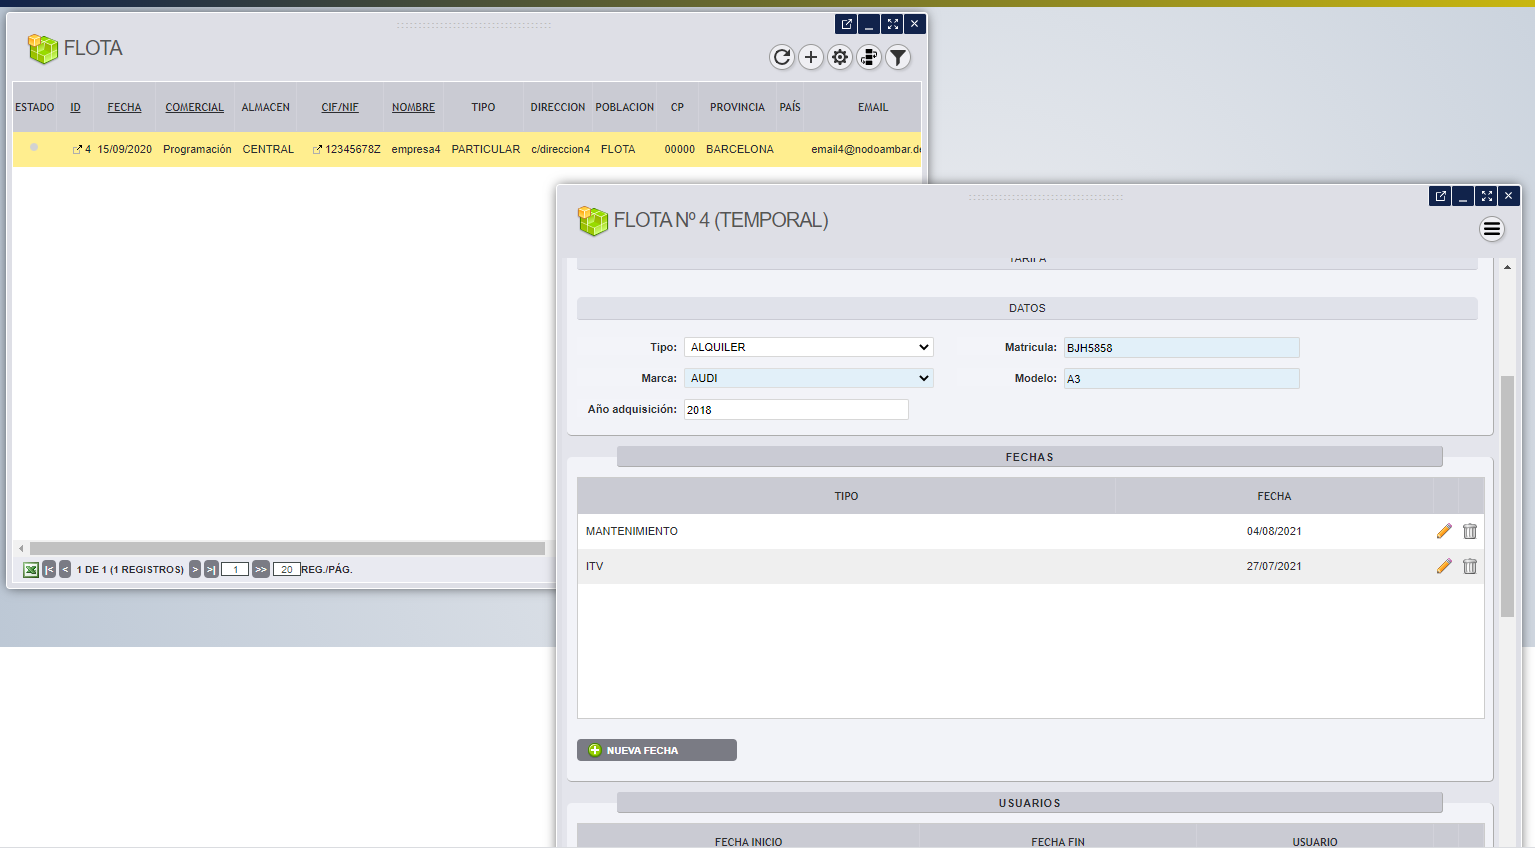1535x848 pixels.
Task: Click the records per page box
Action: pos(287,569)
